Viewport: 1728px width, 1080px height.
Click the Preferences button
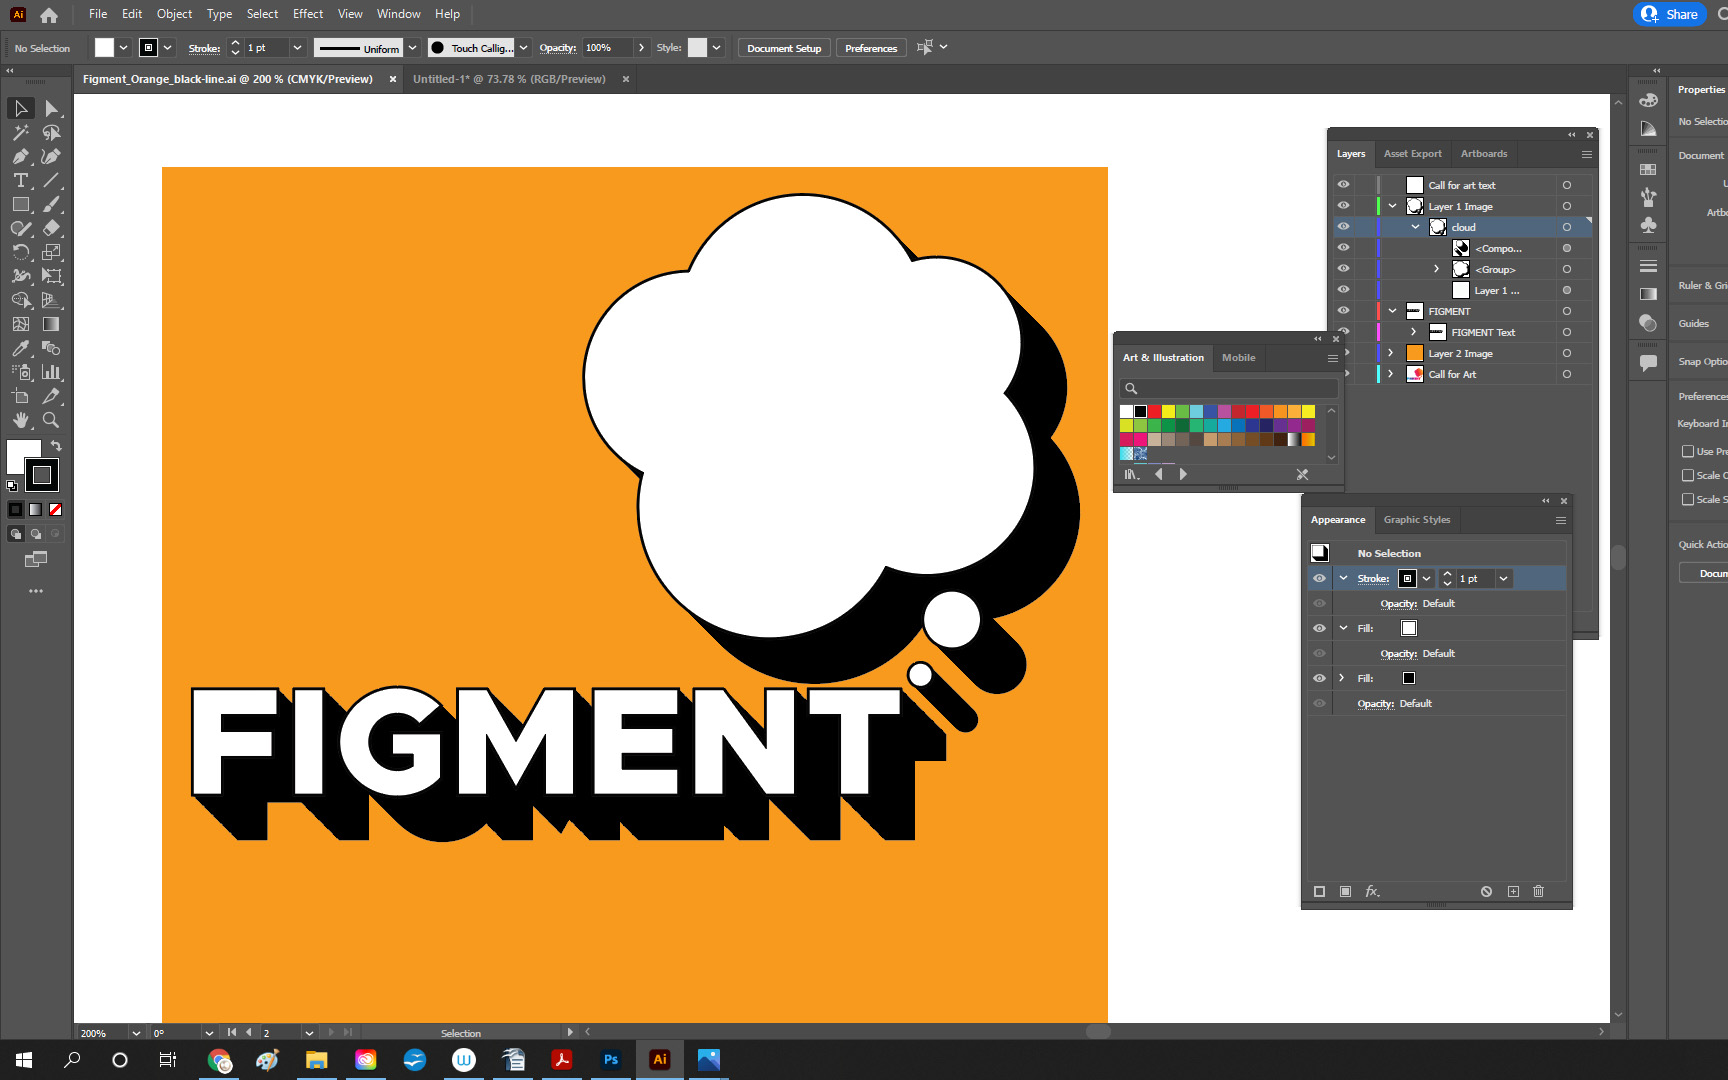[870, 47]
